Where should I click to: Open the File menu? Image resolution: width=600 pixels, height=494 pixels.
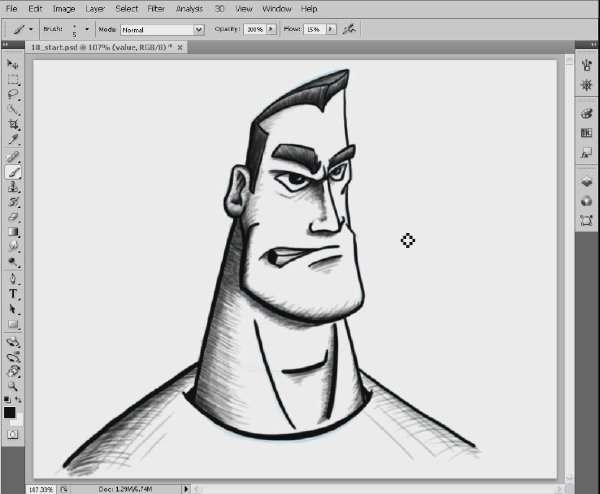point(11,8)
